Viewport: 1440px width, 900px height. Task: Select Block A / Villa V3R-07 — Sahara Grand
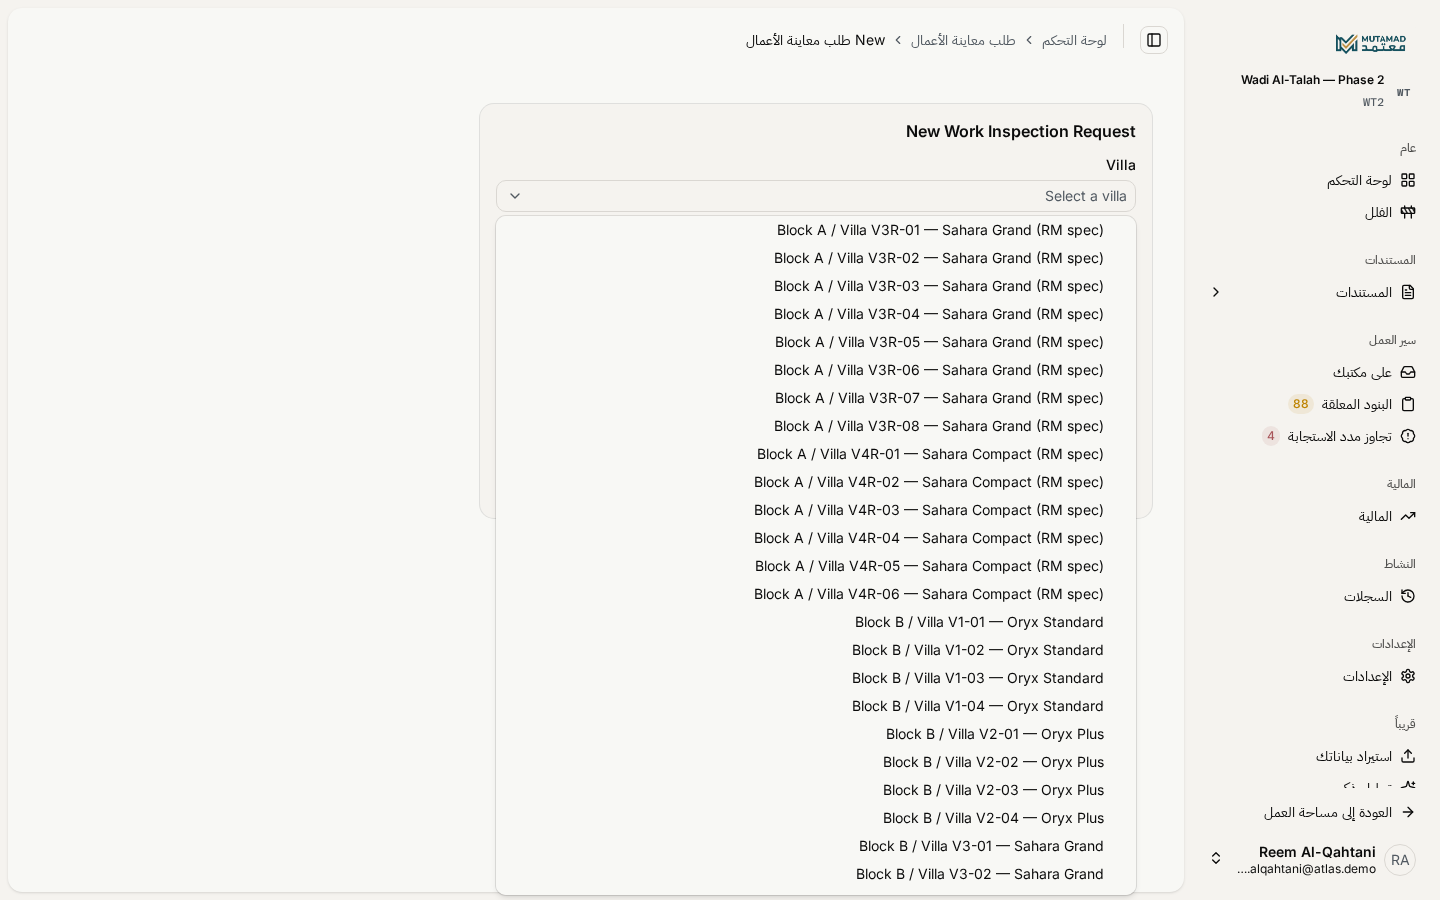click(816, 398)
